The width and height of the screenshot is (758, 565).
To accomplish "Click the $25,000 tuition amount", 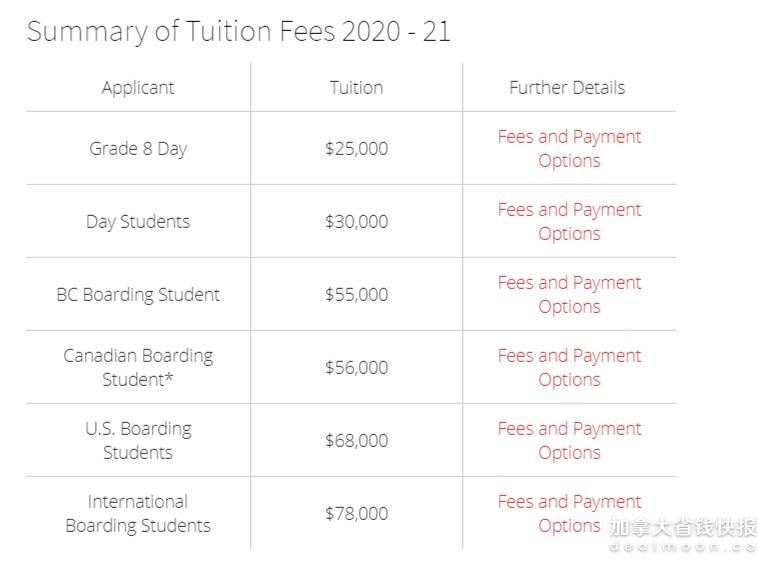I will [x=356, y=148].
